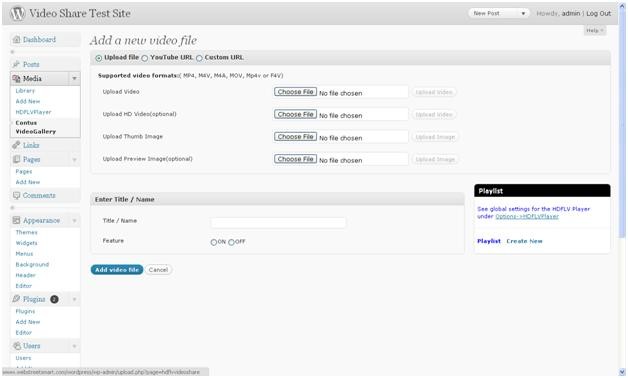628x378 pixels.
Task: Click the Add video file button
Action: point(117,269)
